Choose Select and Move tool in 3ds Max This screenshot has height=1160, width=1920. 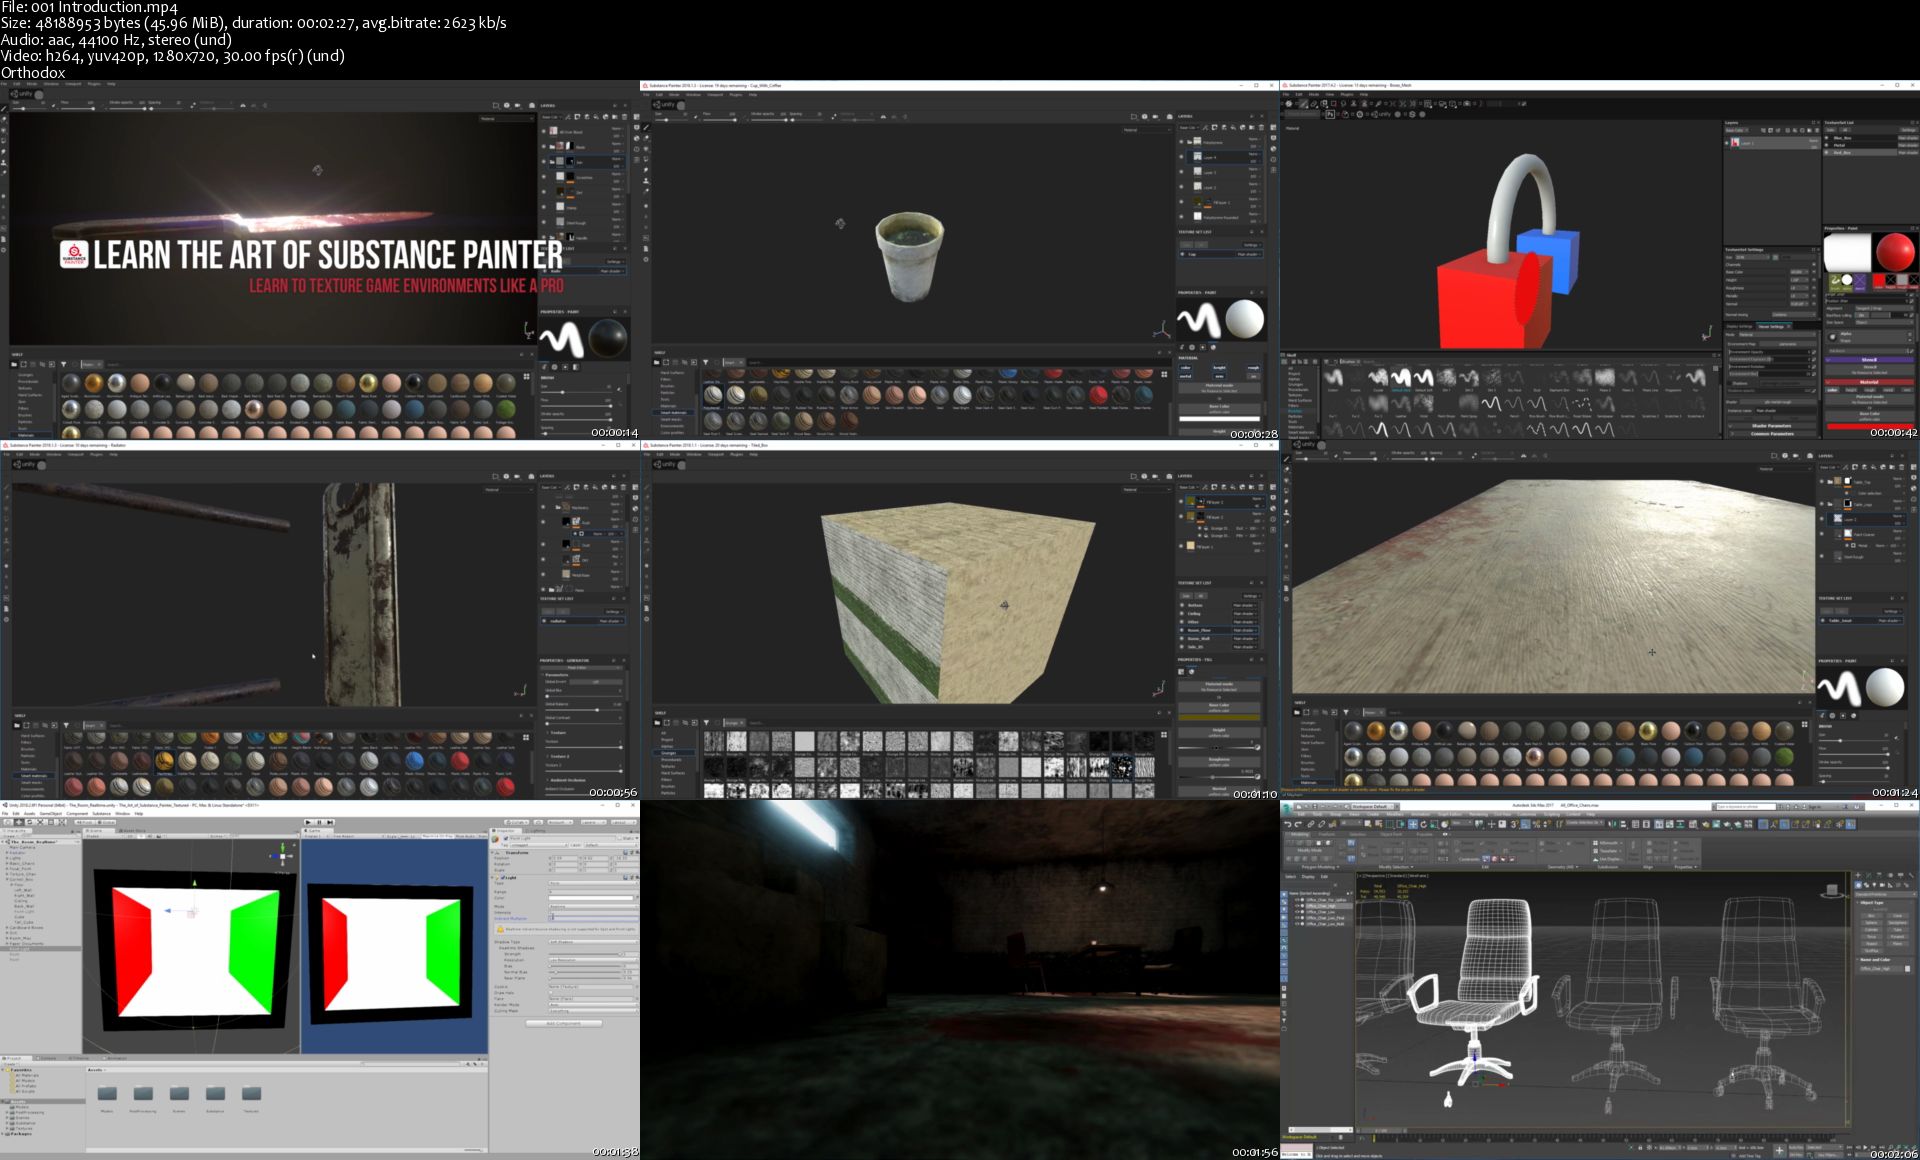coord(1413,824)
